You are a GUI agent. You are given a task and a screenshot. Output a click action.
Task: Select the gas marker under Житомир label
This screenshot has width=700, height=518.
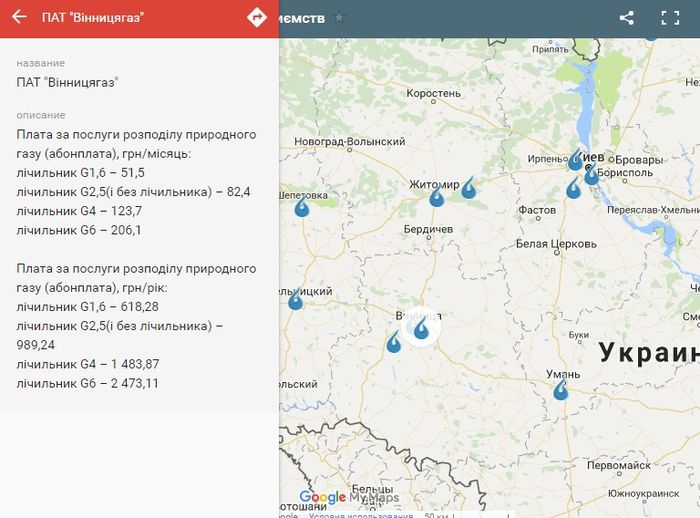[437, 196]
